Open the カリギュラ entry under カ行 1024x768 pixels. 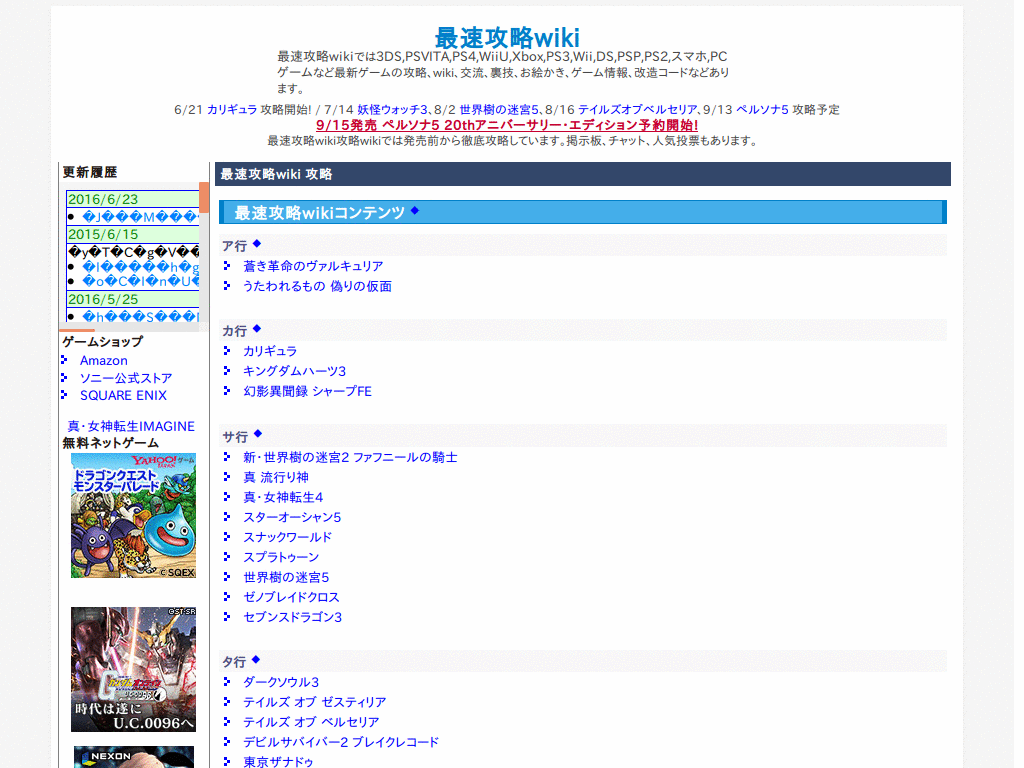tap(270, 351)
